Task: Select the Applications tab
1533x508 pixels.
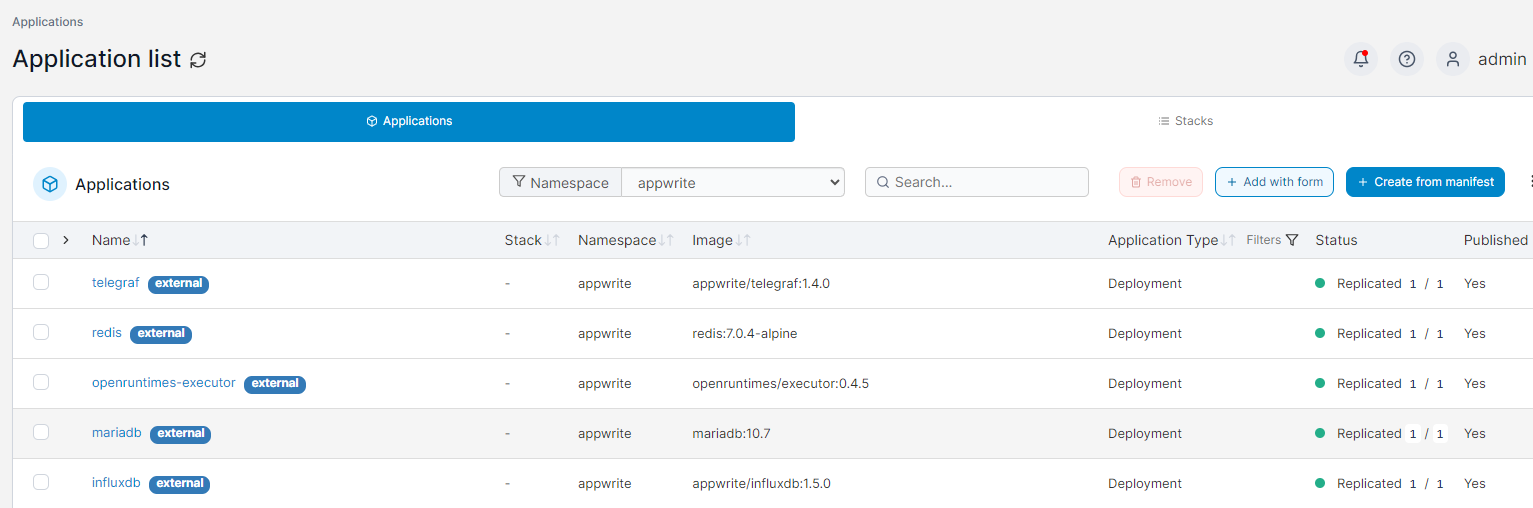Action: click(x=409, y=121)
